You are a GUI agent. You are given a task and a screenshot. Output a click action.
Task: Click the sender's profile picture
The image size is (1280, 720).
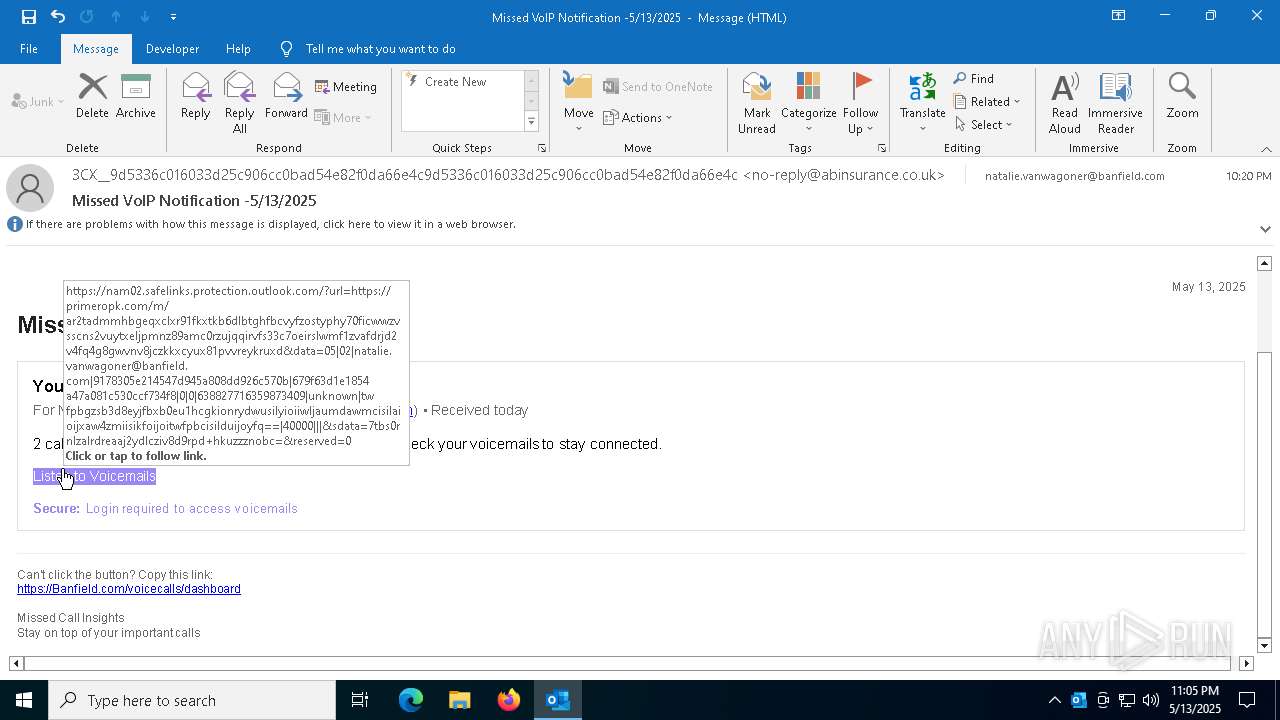(30, 188)
